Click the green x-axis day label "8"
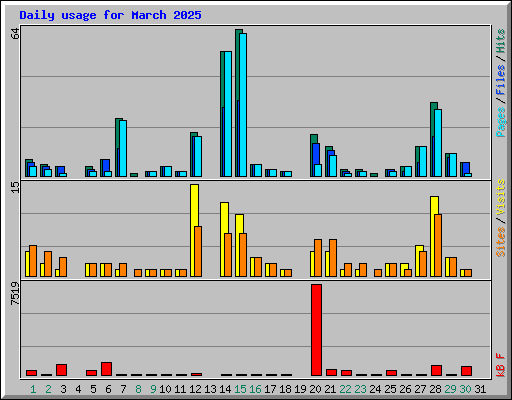Screen dimensions: 512x400 tap(138, 389)
